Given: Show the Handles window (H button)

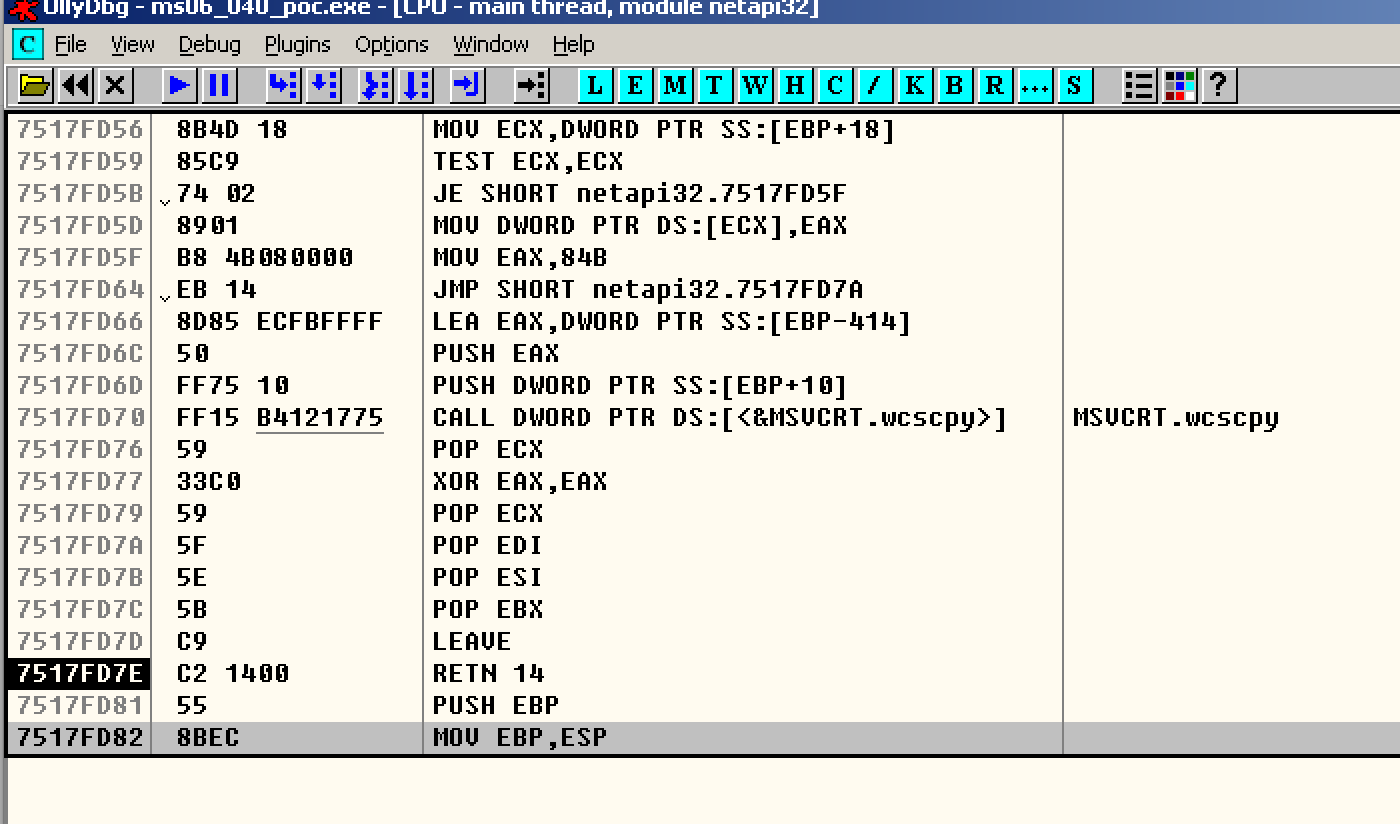Looking at the screenshot, I should click(x=795, y=85).
